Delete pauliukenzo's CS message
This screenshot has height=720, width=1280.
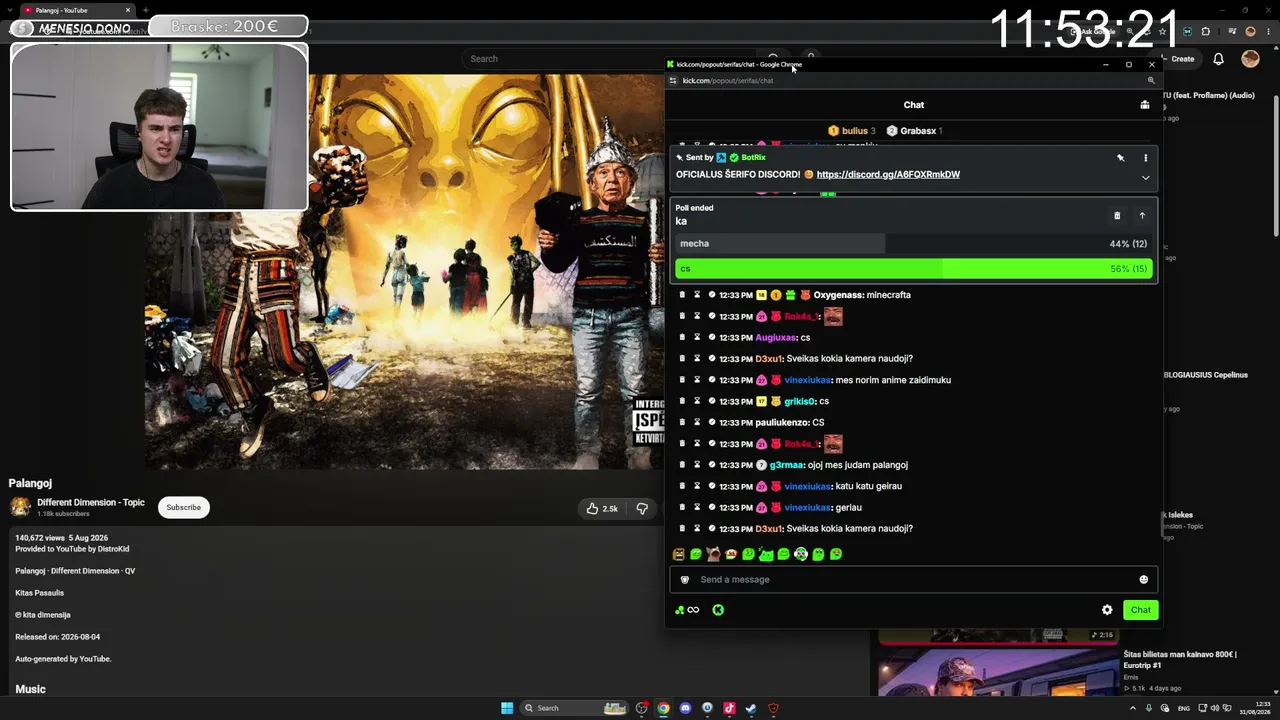point(682,423)
